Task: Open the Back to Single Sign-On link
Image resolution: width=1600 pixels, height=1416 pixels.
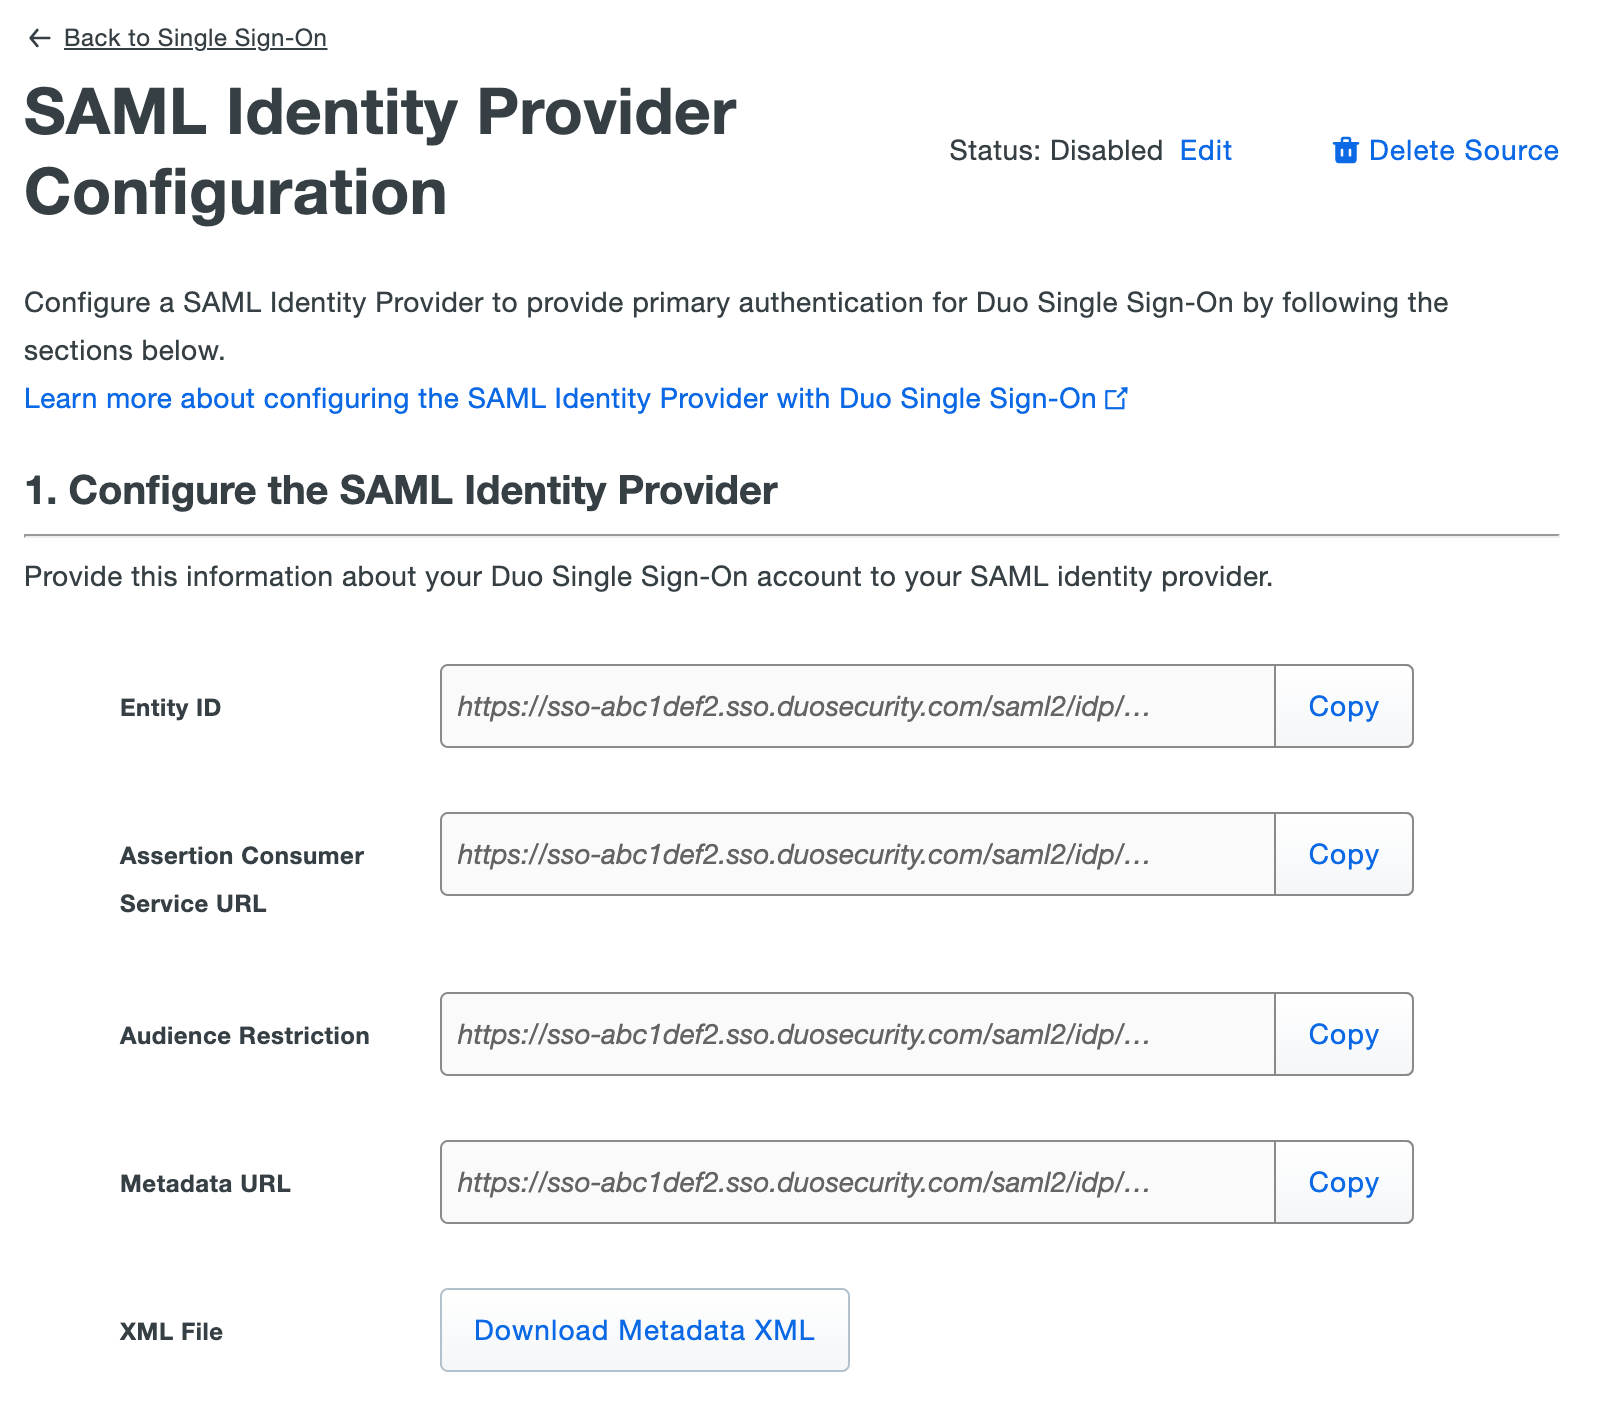Action: (x=195, y=38)
